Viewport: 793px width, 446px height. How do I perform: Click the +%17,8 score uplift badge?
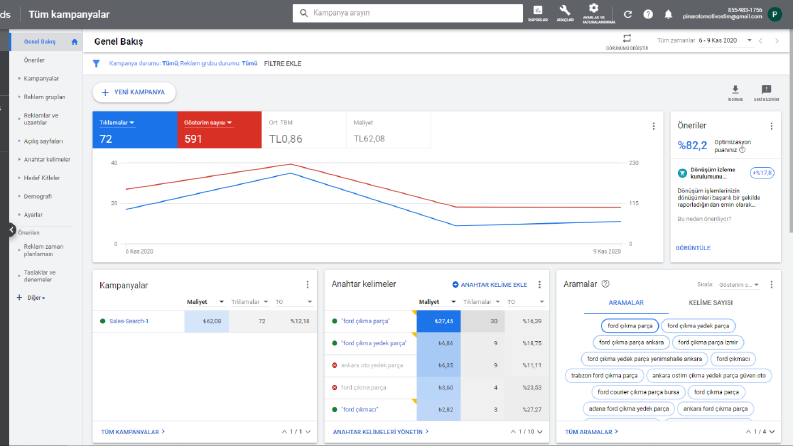pos(762,173)
